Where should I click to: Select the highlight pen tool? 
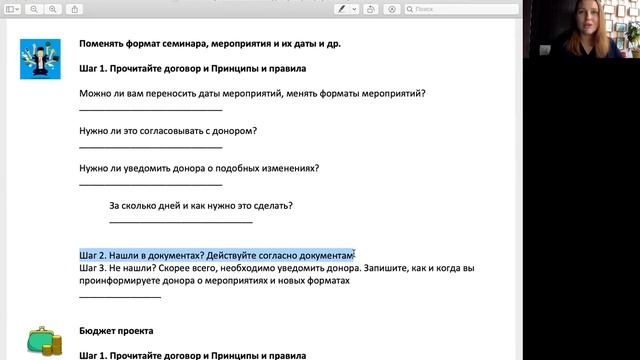tap(342, 9)
